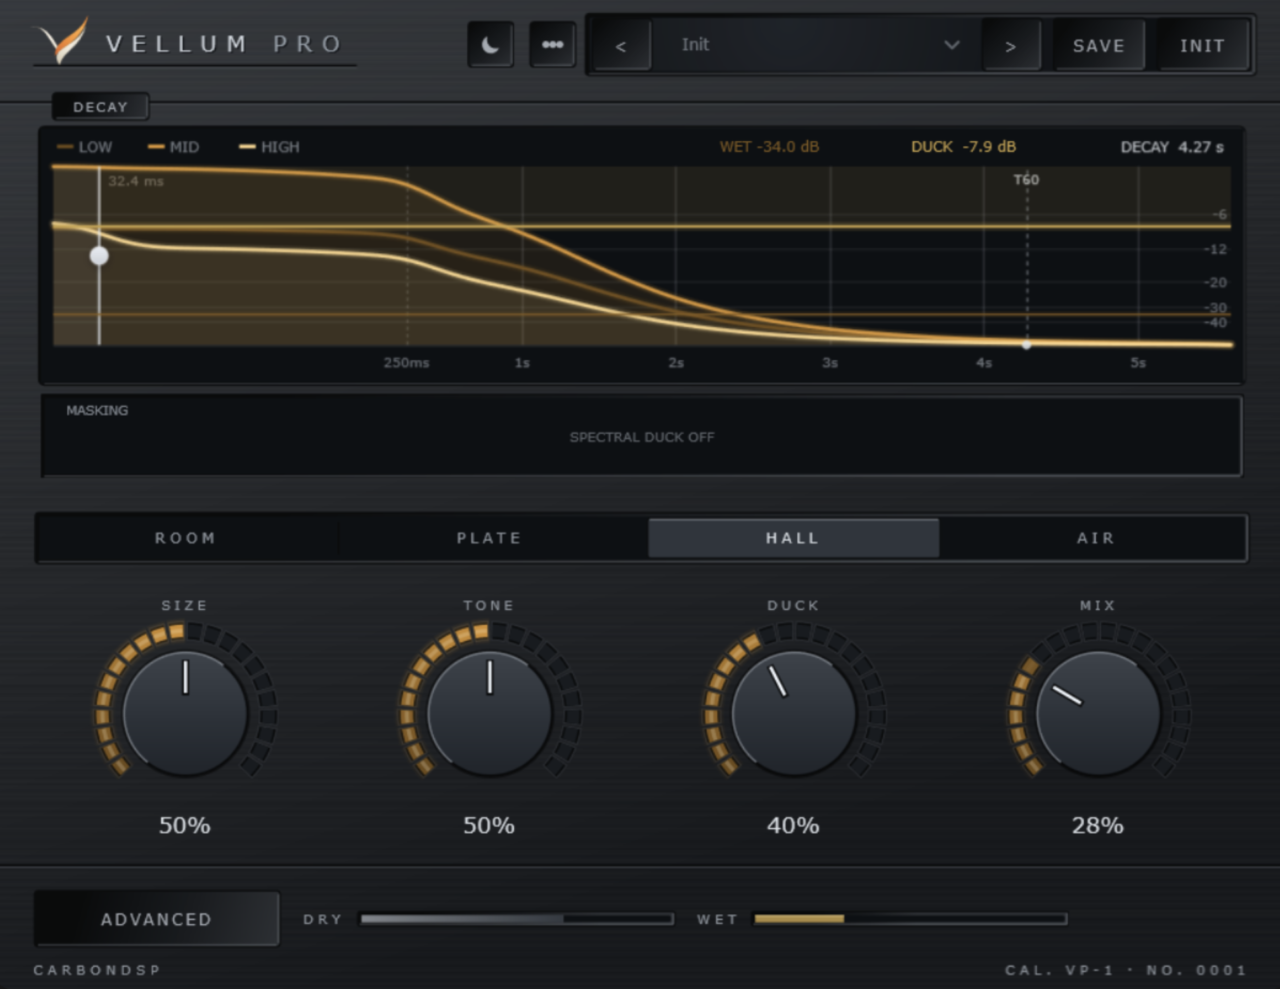Click the DRY level meter

[517, 919]
